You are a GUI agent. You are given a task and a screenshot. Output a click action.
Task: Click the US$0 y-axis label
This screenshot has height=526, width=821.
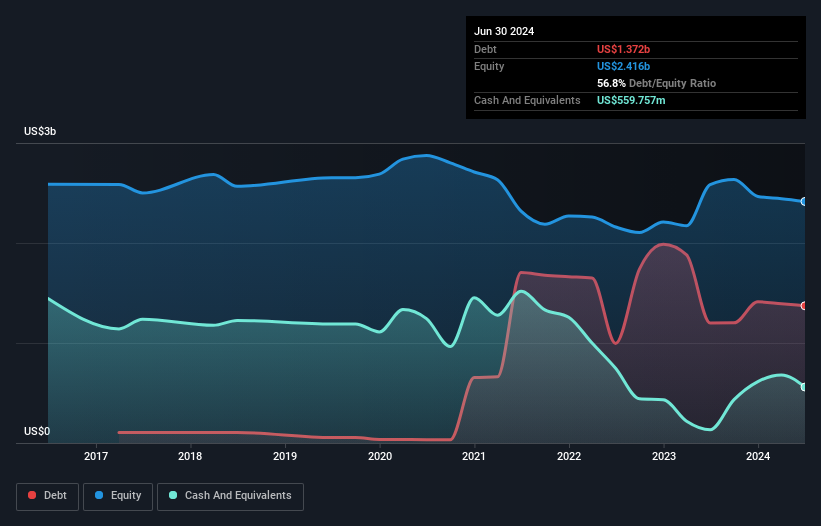pyautogui.click(x=37, y=431)
